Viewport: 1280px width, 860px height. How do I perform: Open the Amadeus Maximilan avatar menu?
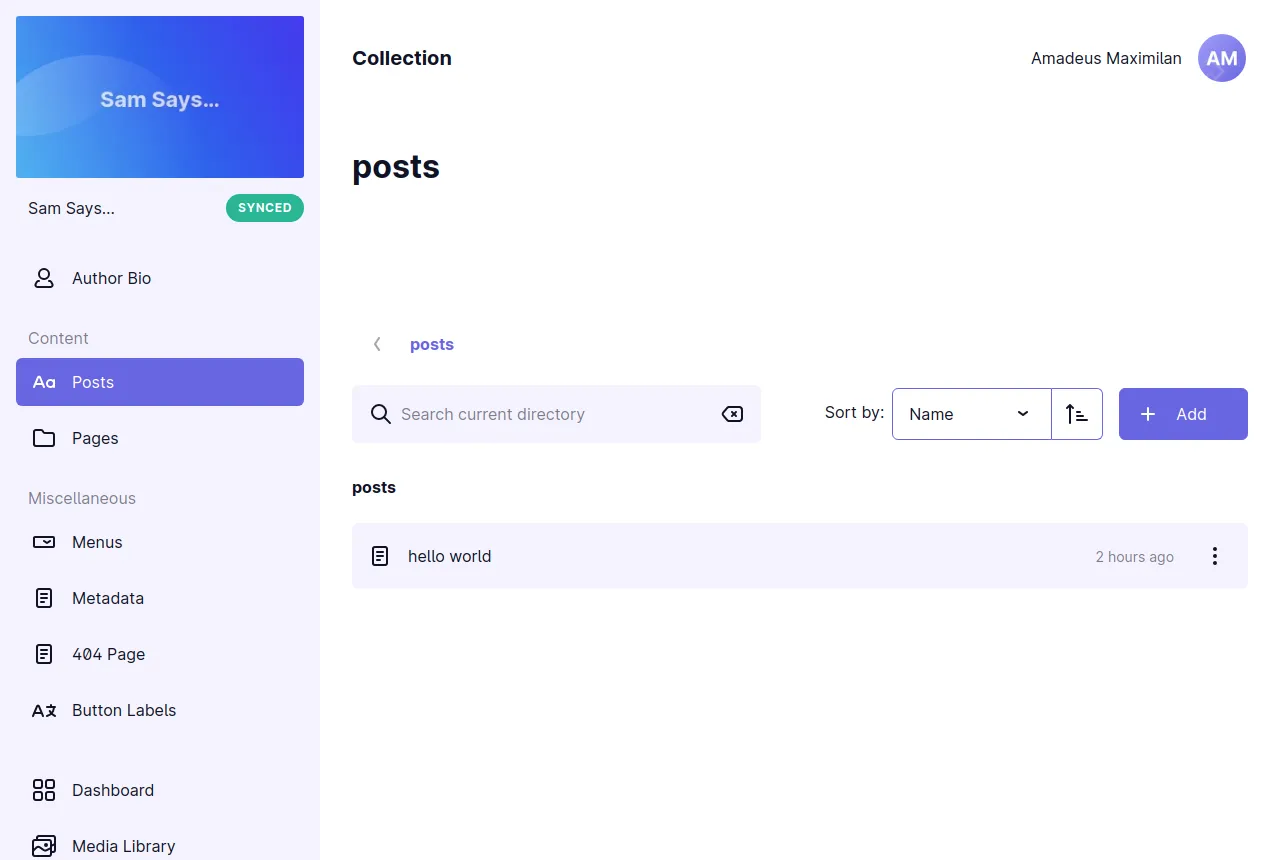click(1221, 58)
